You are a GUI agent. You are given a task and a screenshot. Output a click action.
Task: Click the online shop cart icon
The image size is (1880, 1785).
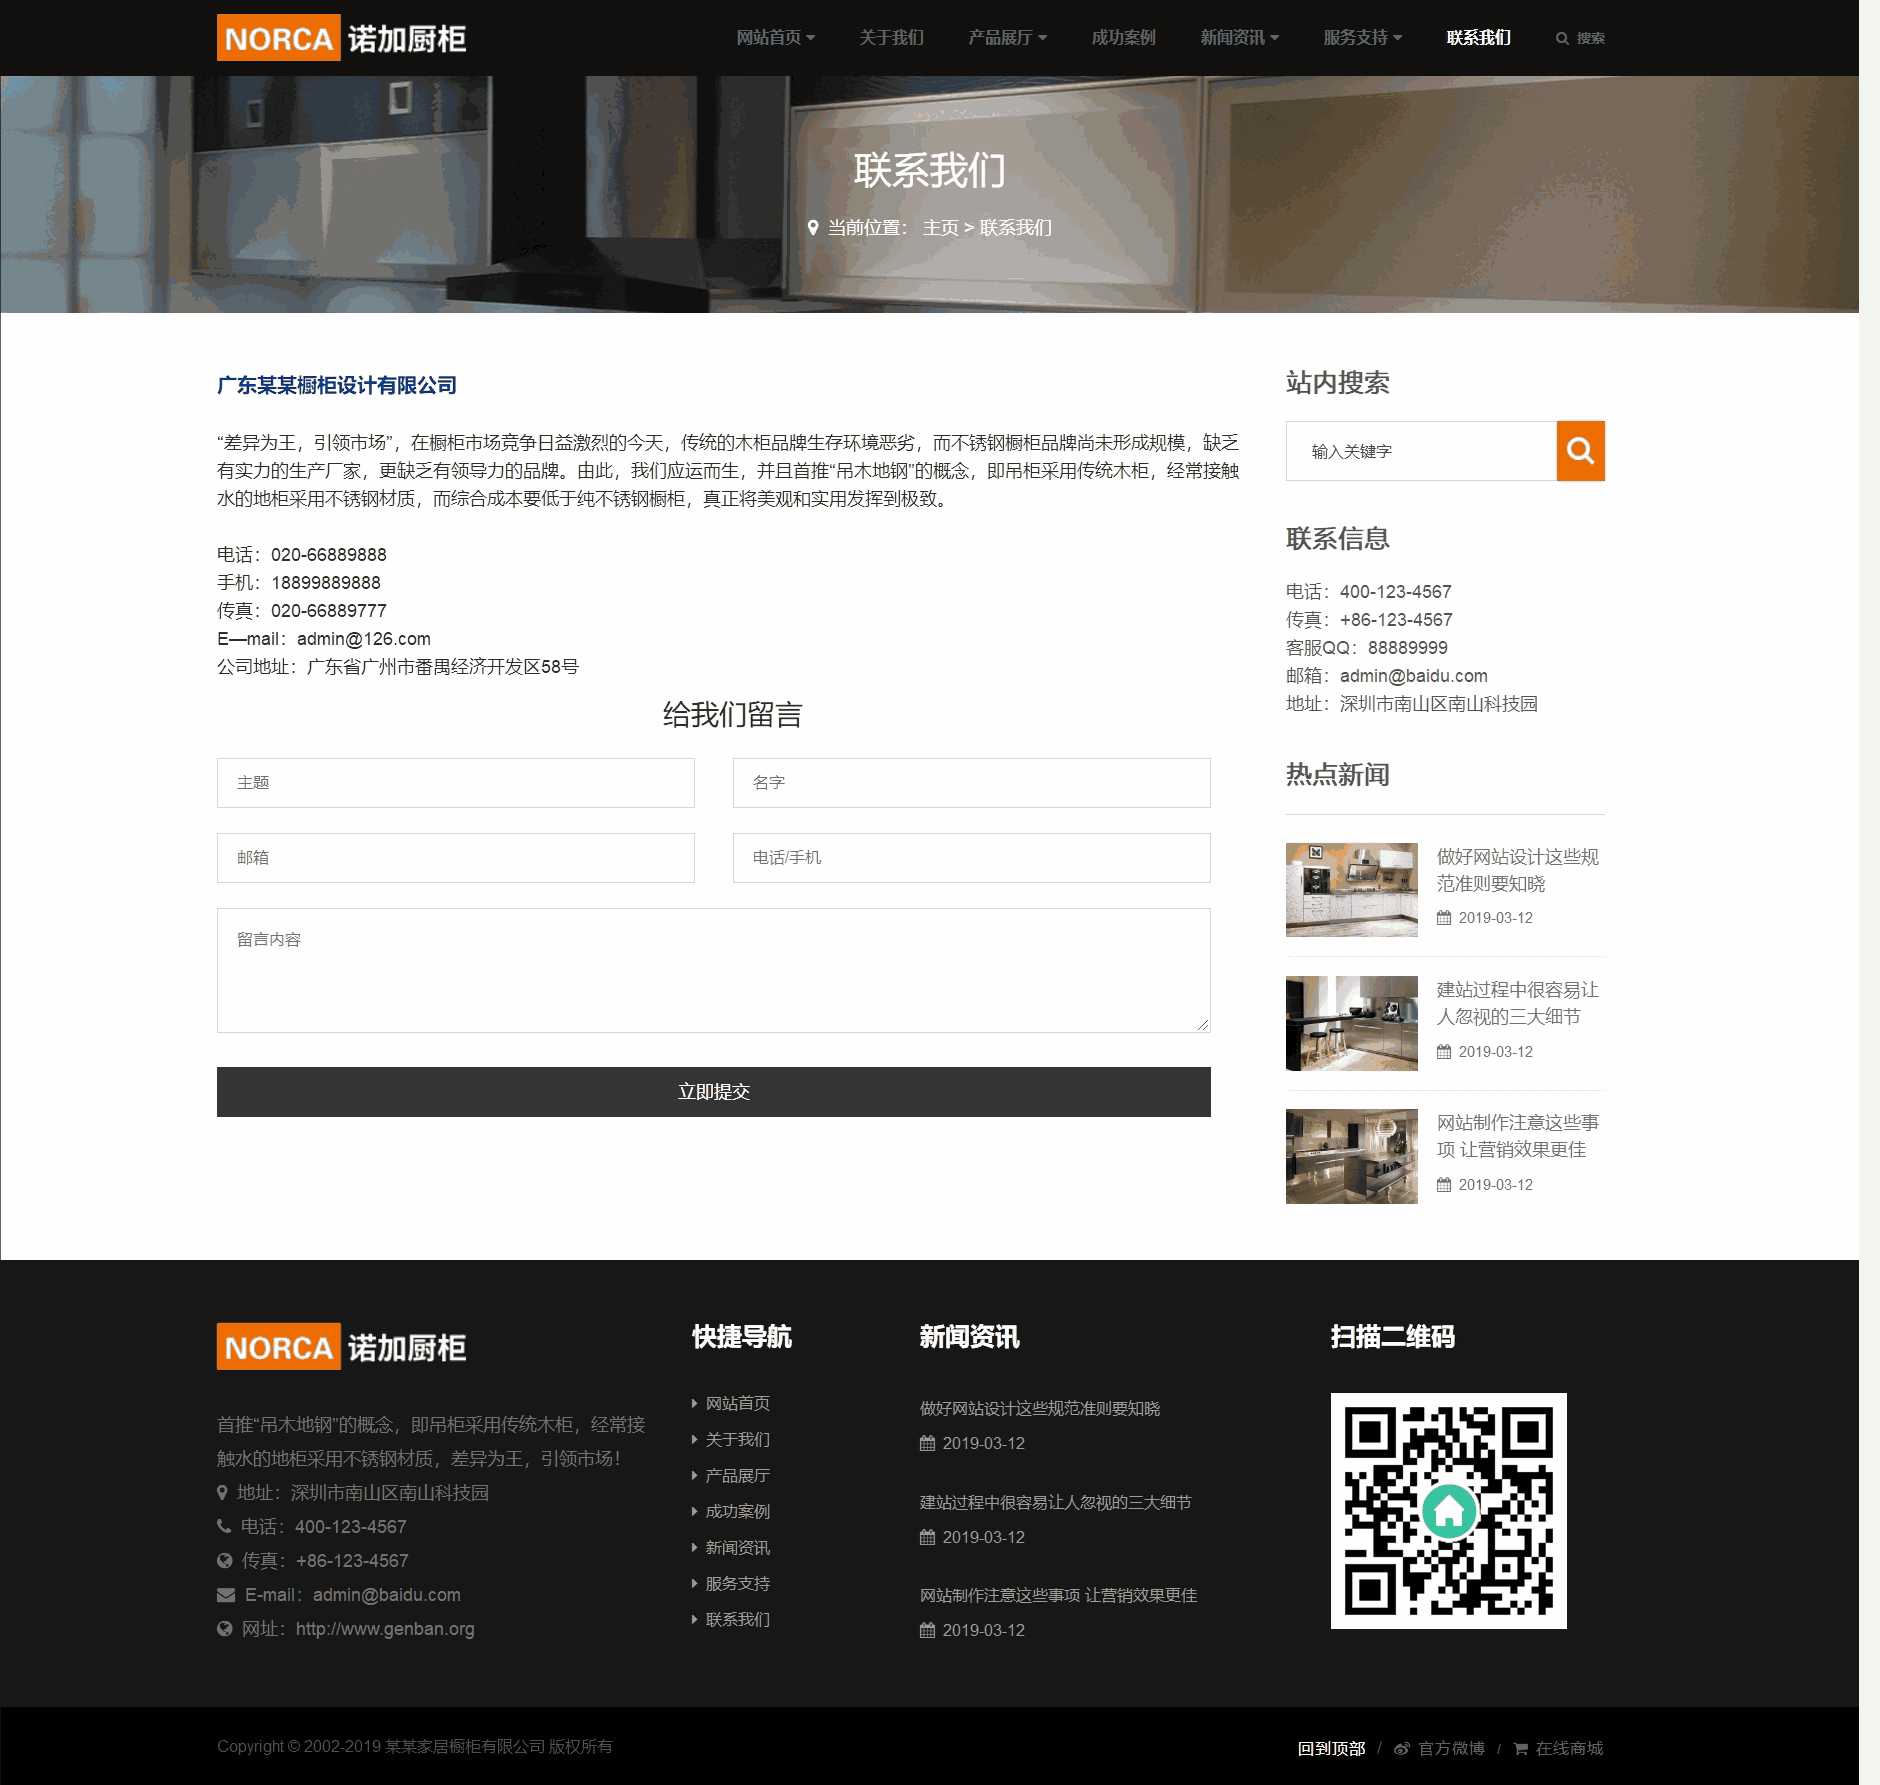pyautogui.click(x=1521, y=1748)
